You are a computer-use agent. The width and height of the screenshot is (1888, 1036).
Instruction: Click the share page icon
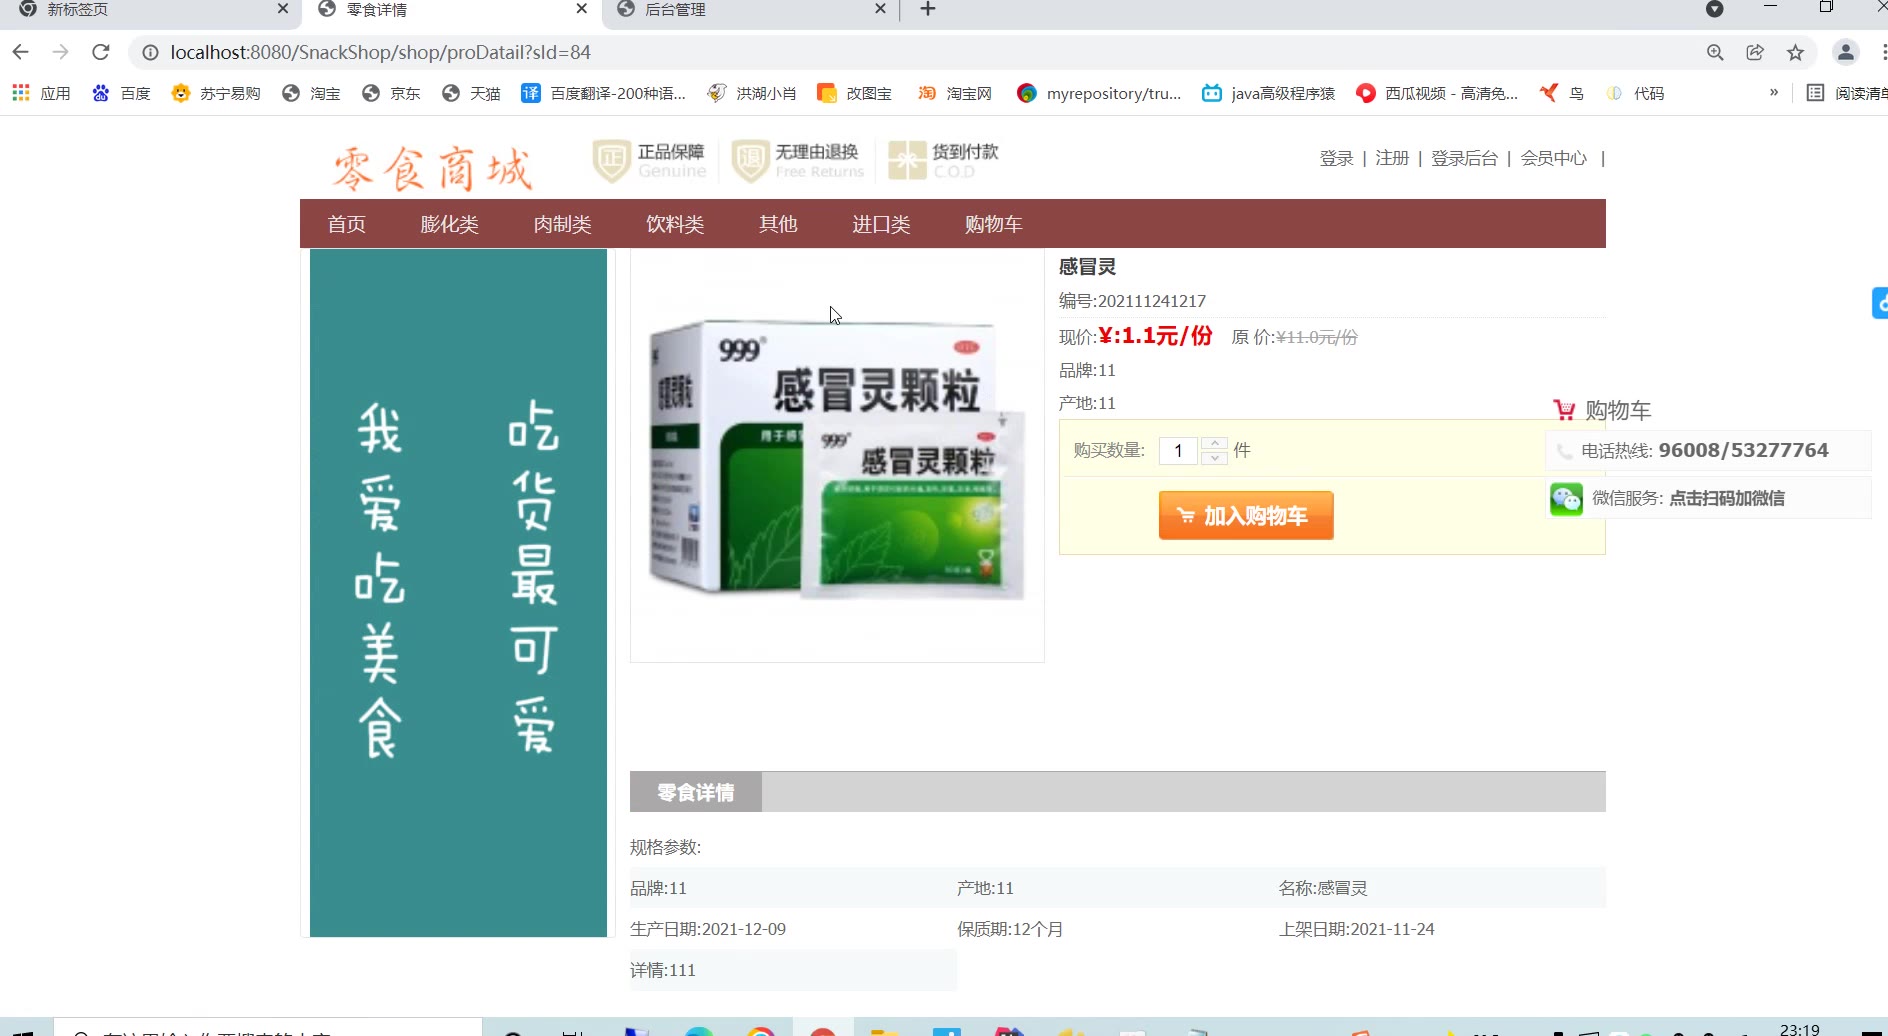[1755, 52]
